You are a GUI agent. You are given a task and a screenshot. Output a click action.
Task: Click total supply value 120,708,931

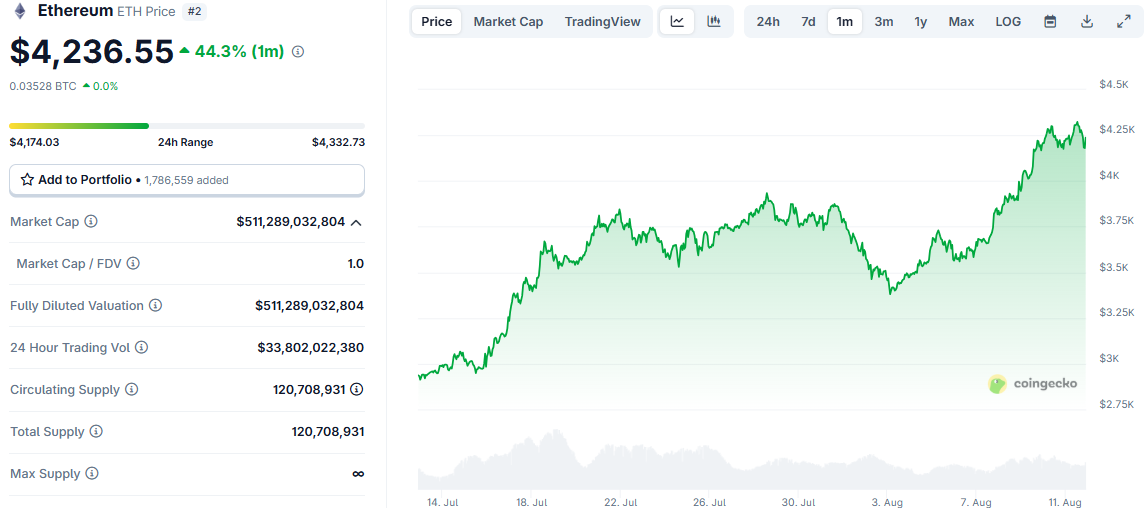pyautogui.click(x=328, y=432)
